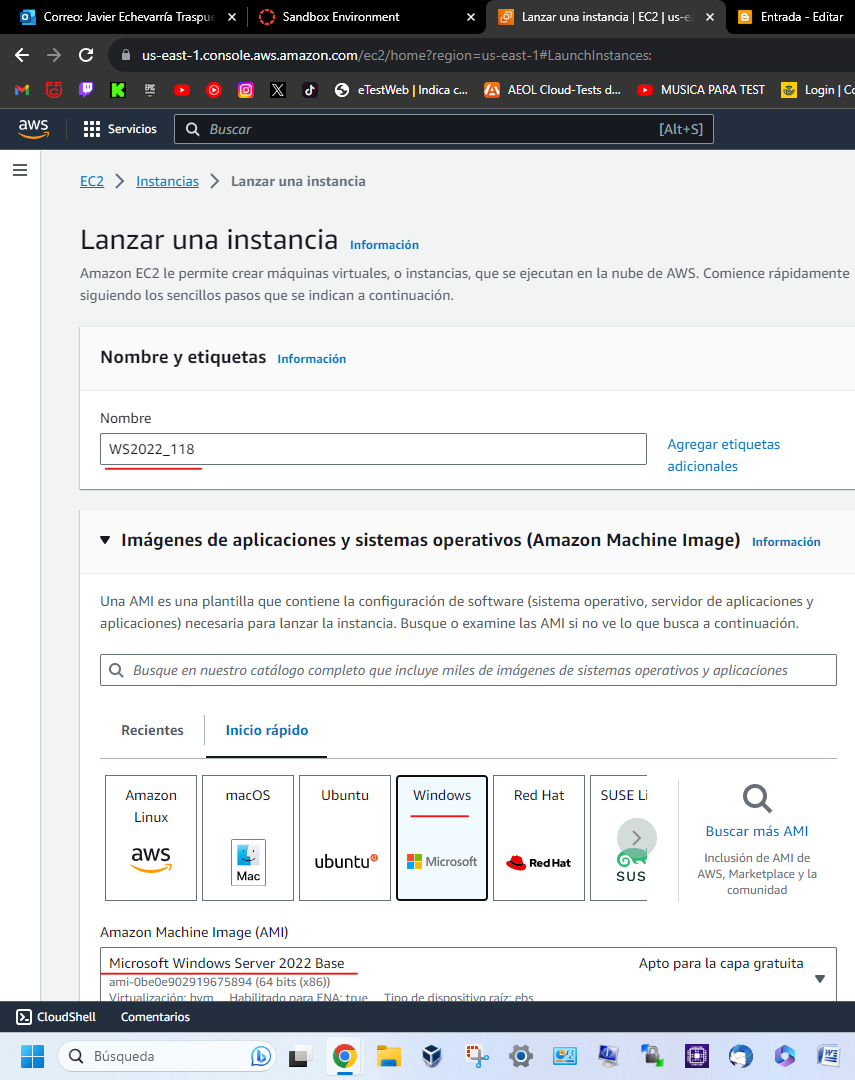Image resolution: width=855 pixels, height=1080 pixels.
Task: Click the magnifier icon above Buscar más AMI
Action: [757, 799]
